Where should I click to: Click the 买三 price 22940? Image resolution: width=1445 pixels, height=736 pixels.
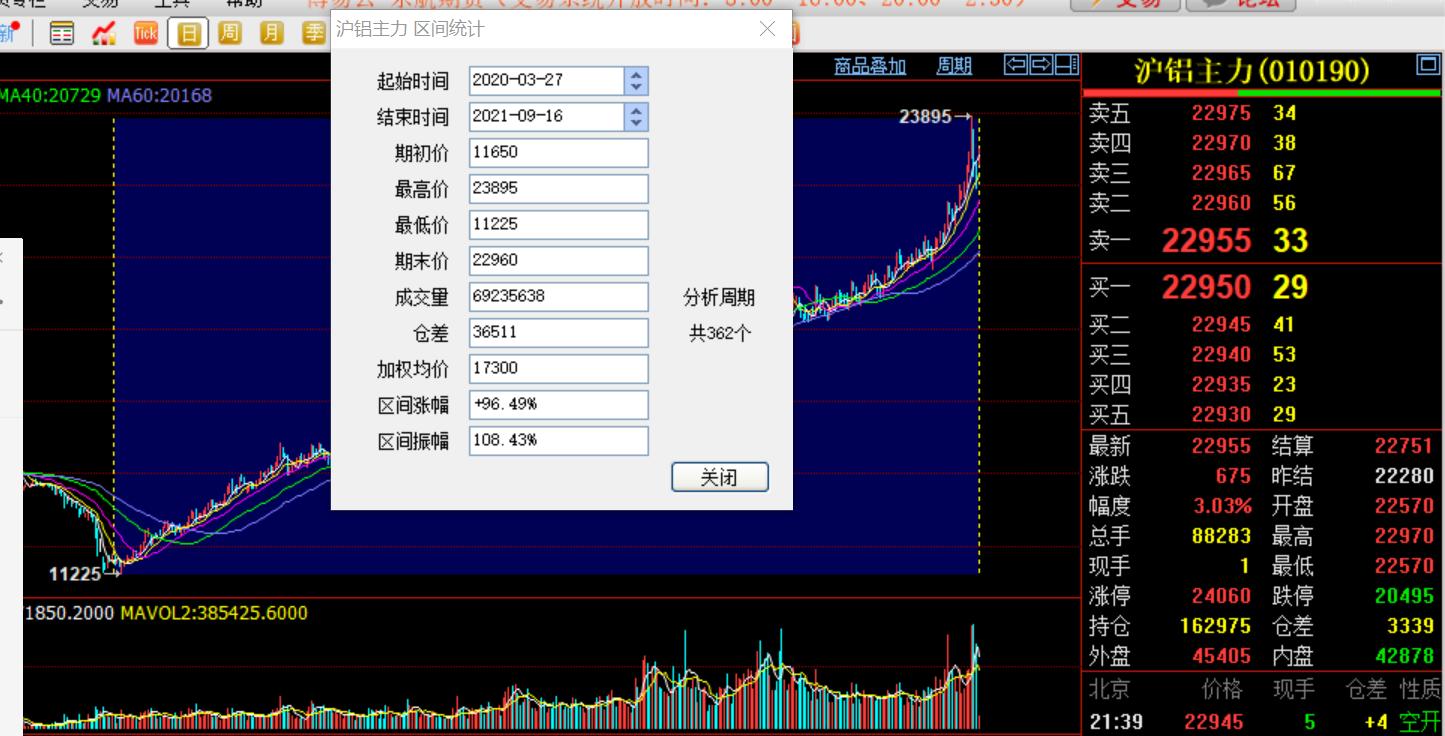[x=1221, y=354]
